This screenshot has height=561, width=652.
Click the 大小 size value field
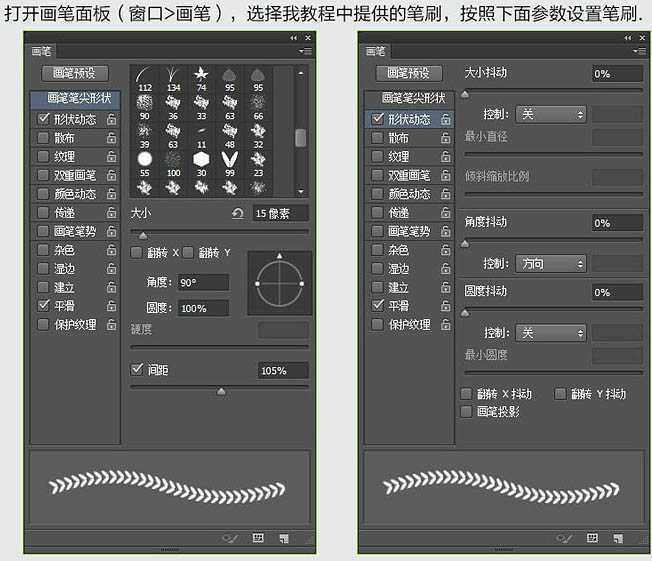[x=281, y=213]
